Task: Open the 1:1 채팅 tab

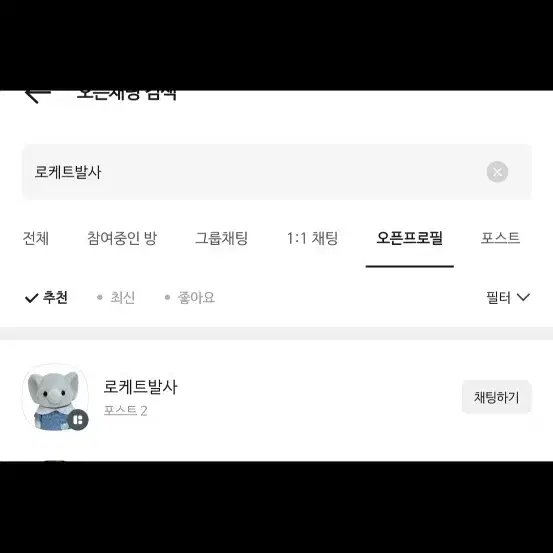Action: coord(312,238)
